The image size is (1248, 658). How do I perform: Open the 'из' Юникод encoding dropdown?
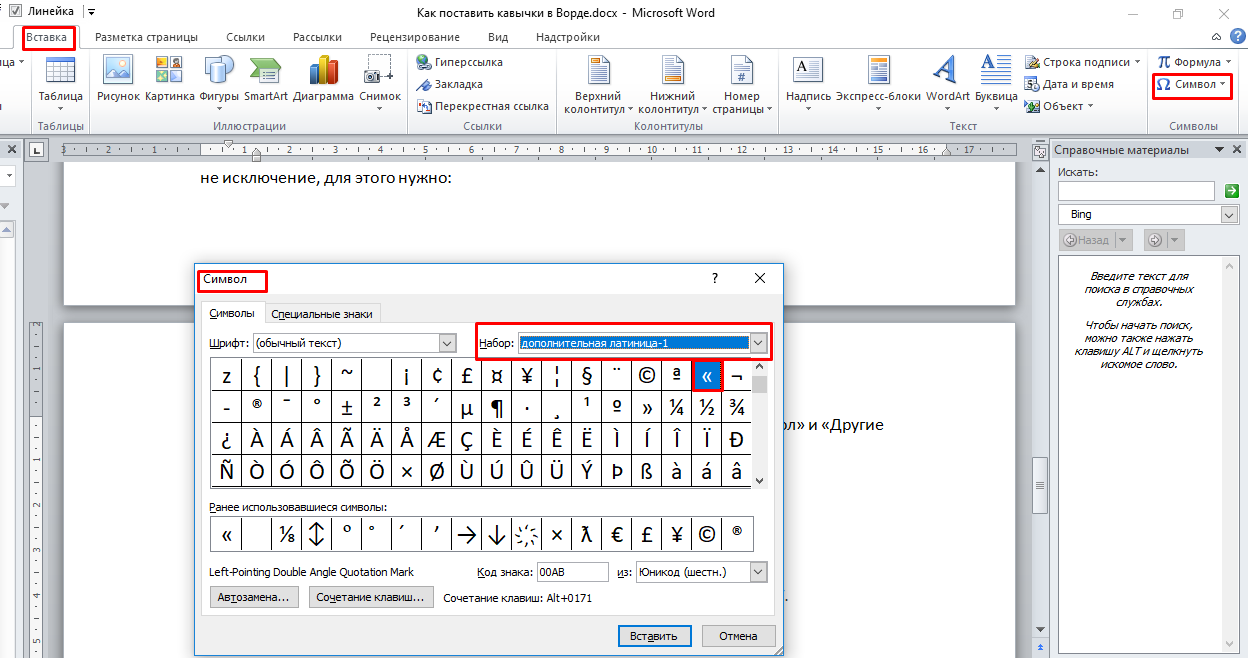point(758,572)
